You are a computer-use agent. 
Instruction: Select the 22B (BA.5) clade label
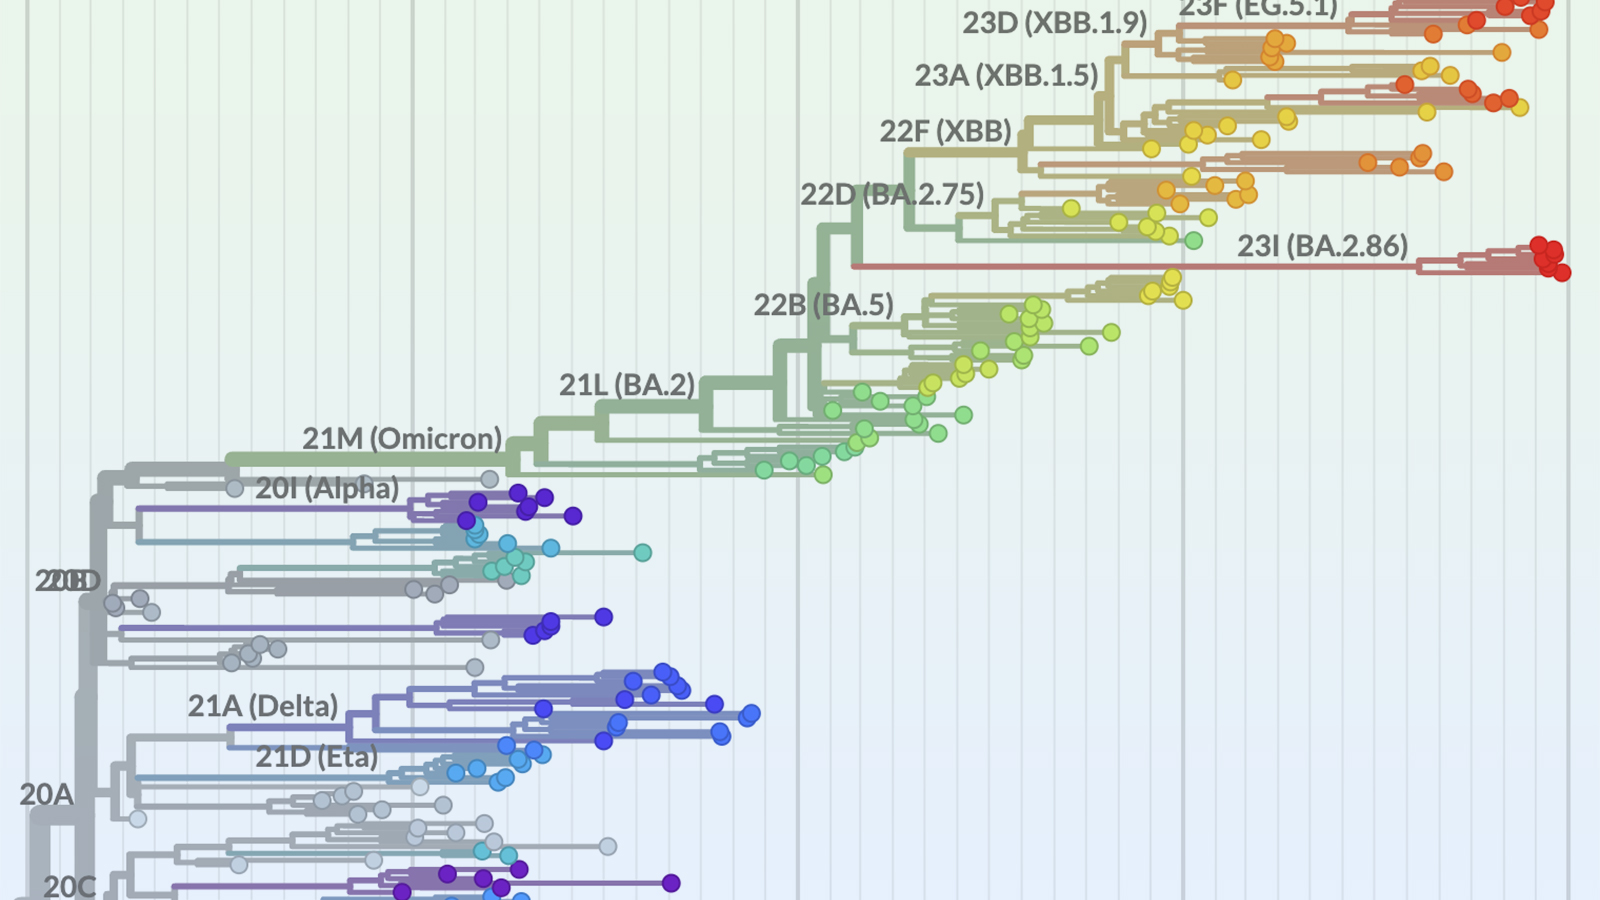point(823,305)
